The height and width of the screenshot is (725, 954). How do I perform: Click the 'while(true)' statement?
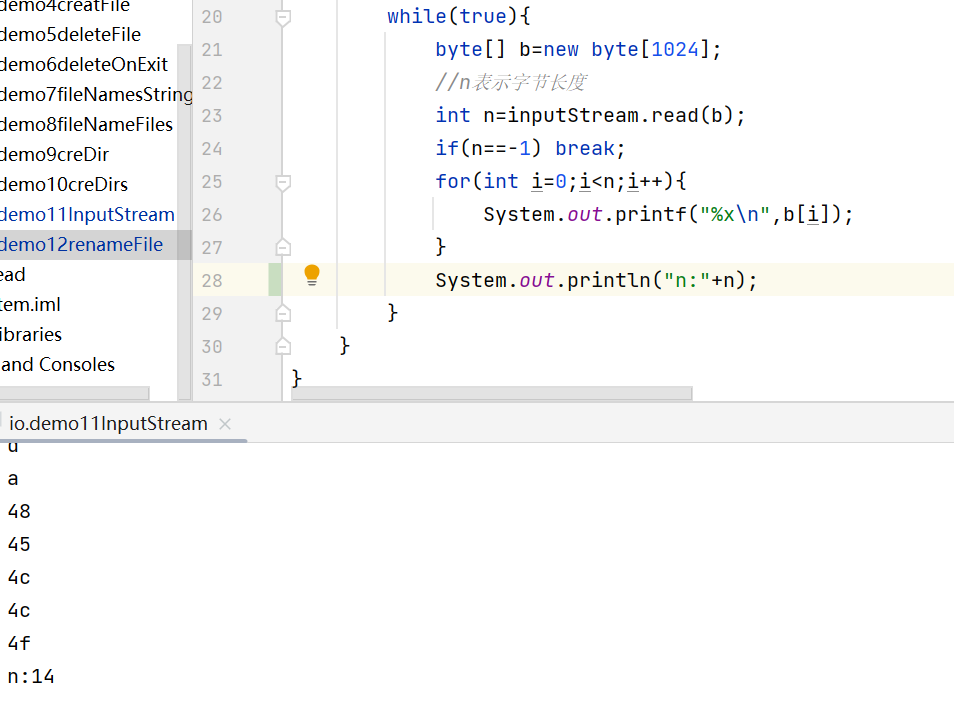coord(453,16)
